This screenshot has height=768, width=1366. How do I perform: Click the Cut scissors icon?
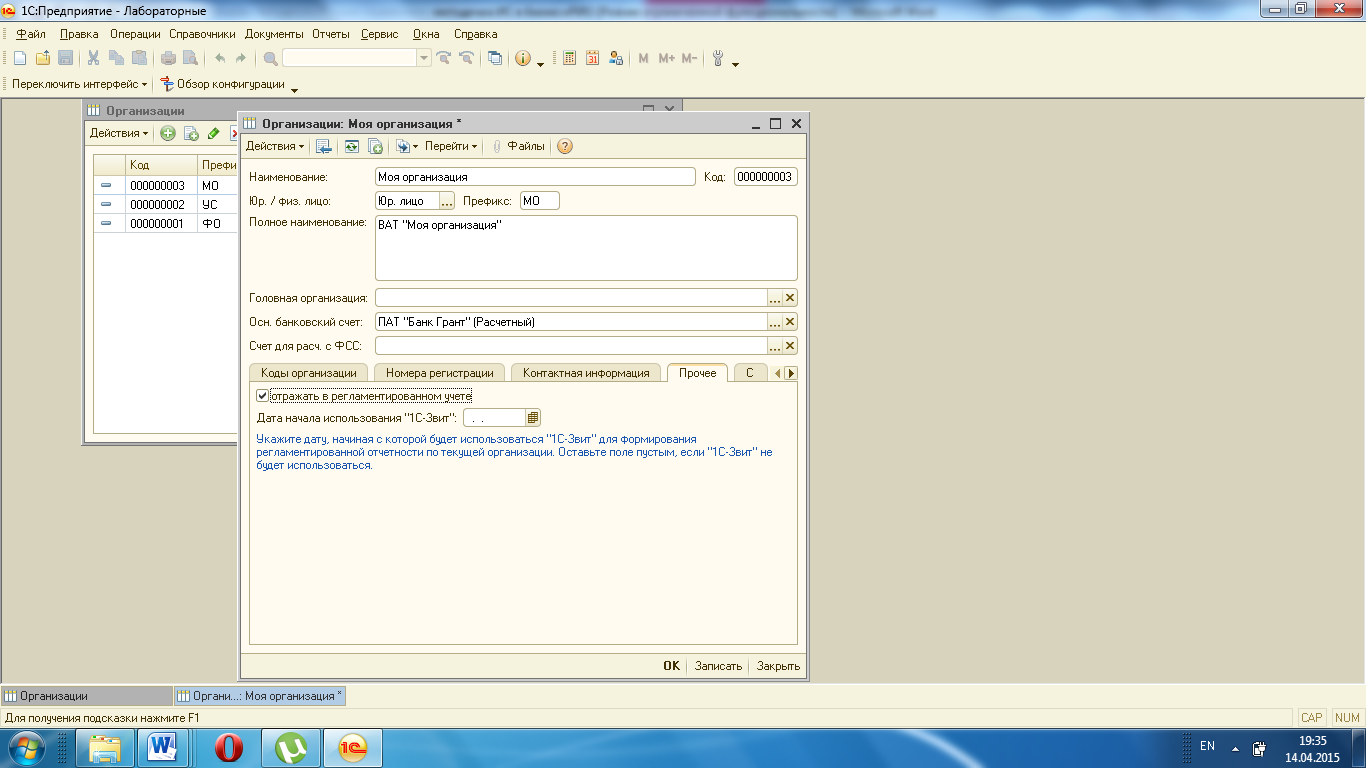[x=93, y=58]
